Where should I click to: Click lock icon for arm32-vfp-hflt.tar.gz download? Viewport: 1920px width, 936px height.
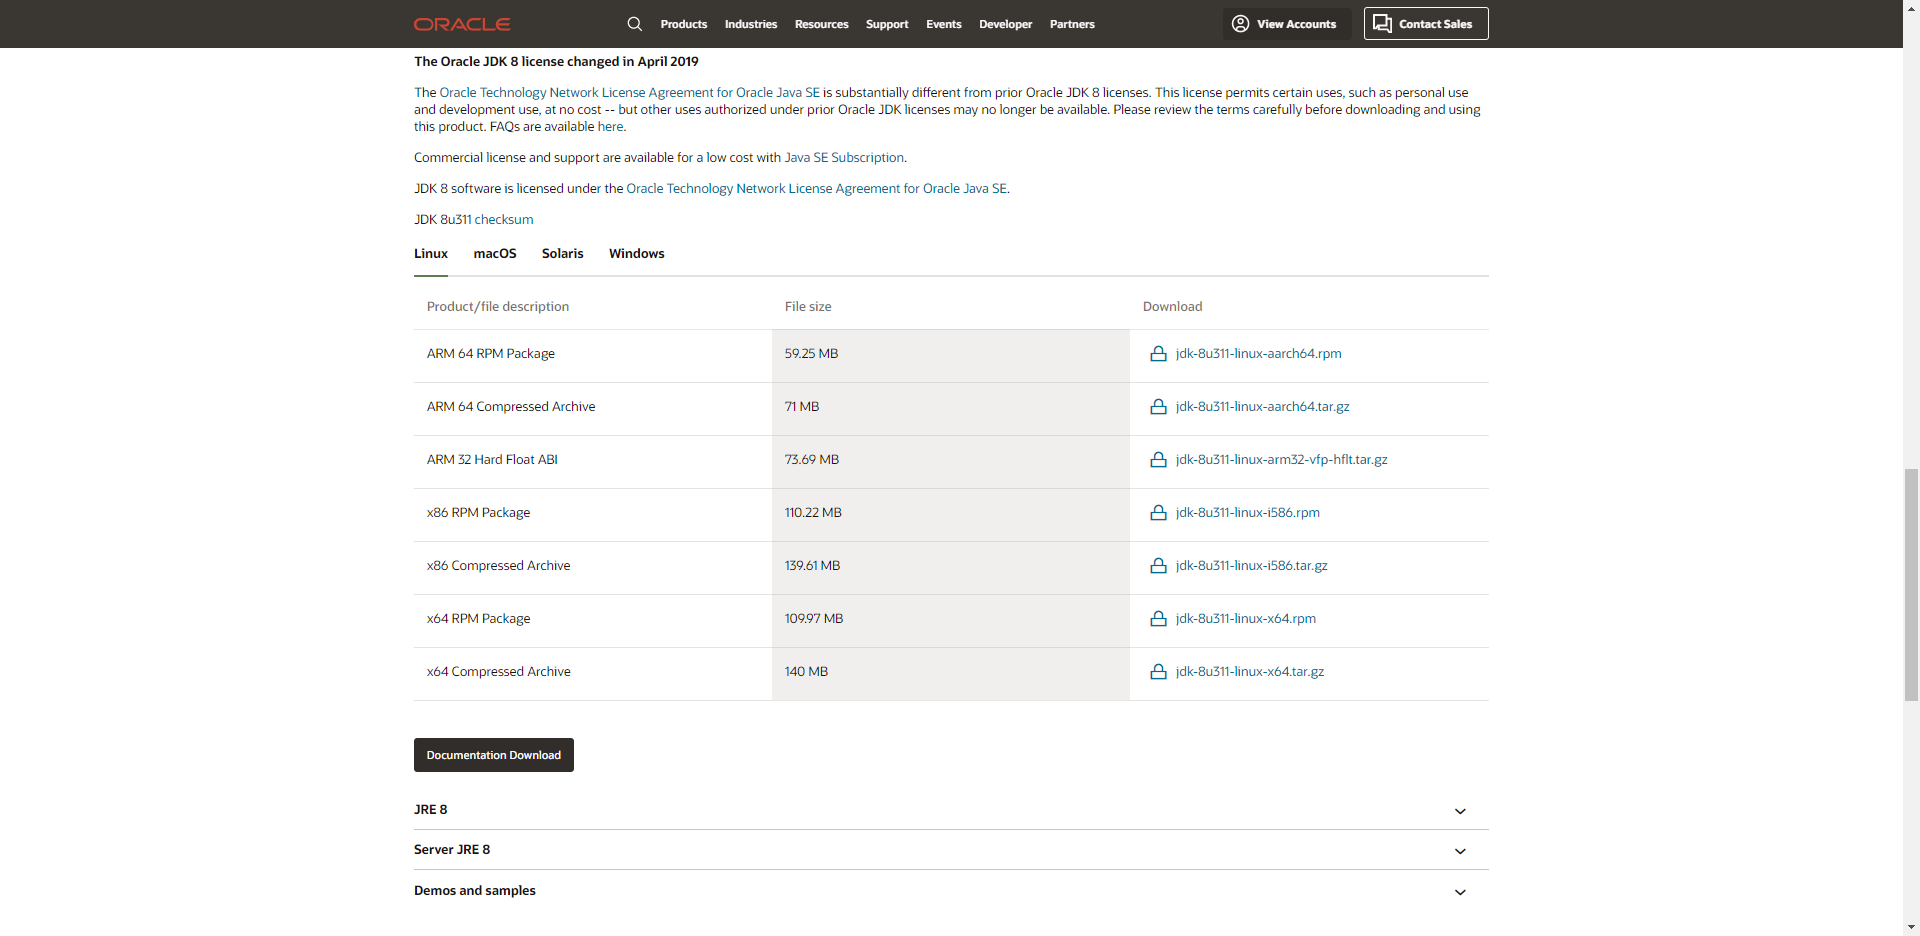tap(1158, 460)
